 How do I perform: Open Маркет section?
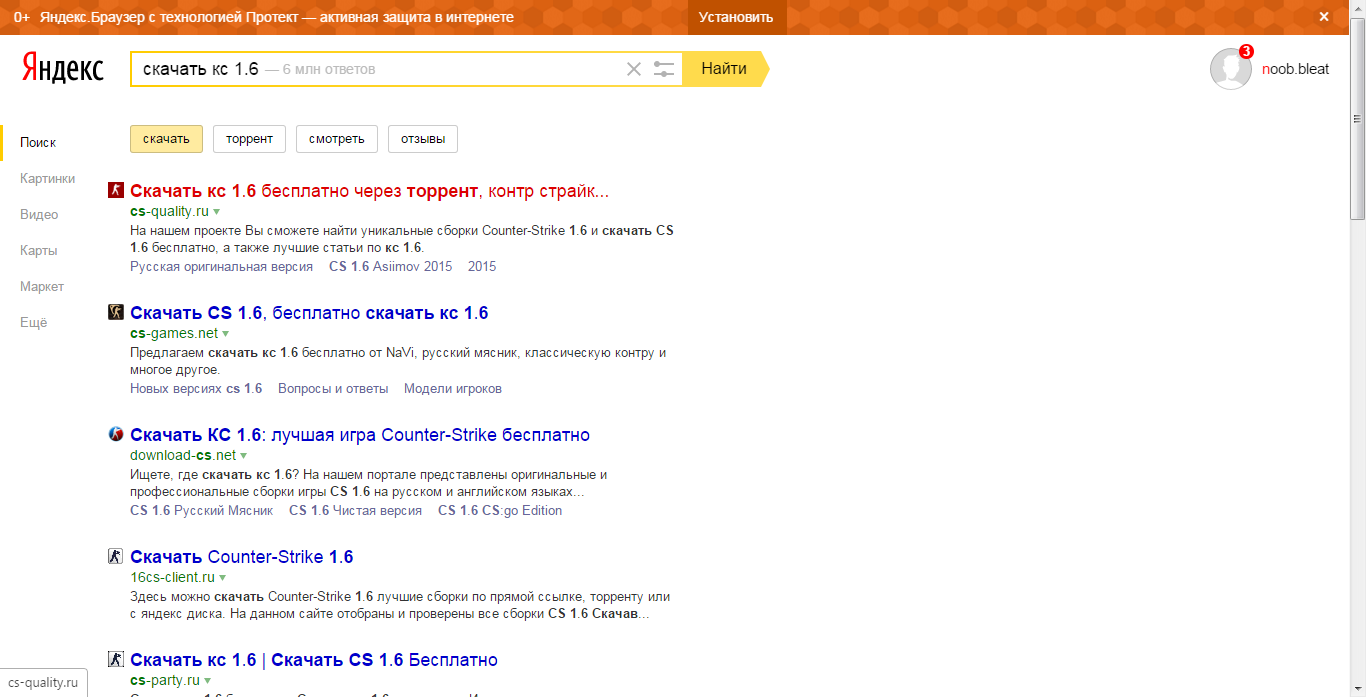click(42, 287)
